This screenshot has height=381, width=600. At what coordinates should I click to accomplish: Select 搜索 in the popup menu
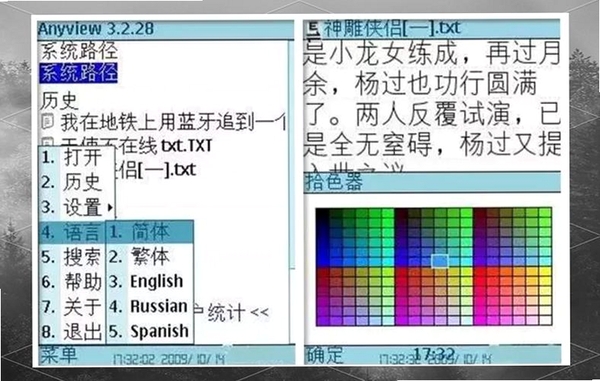click(x=72, y=257)
